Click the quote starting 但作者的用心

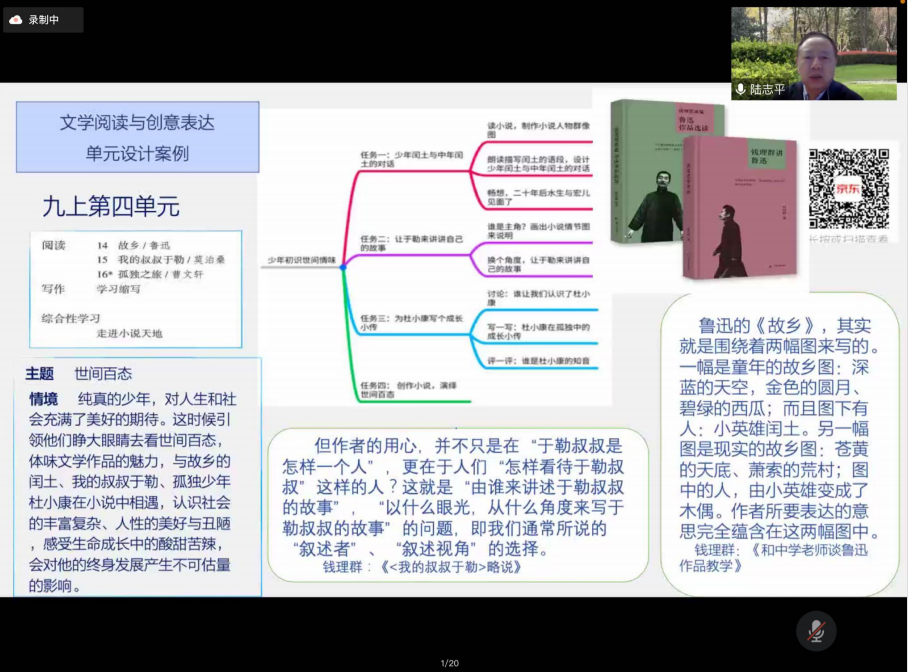click(453, 497)
